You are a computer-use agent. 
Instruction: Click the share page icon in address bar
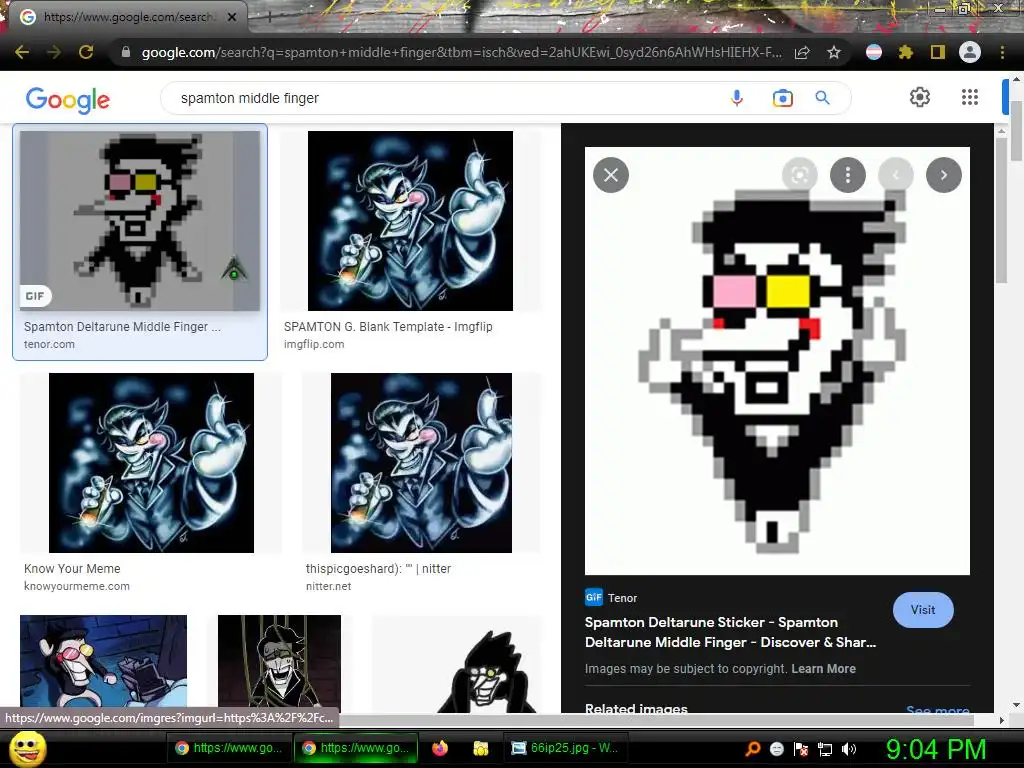tap(802, 52)
